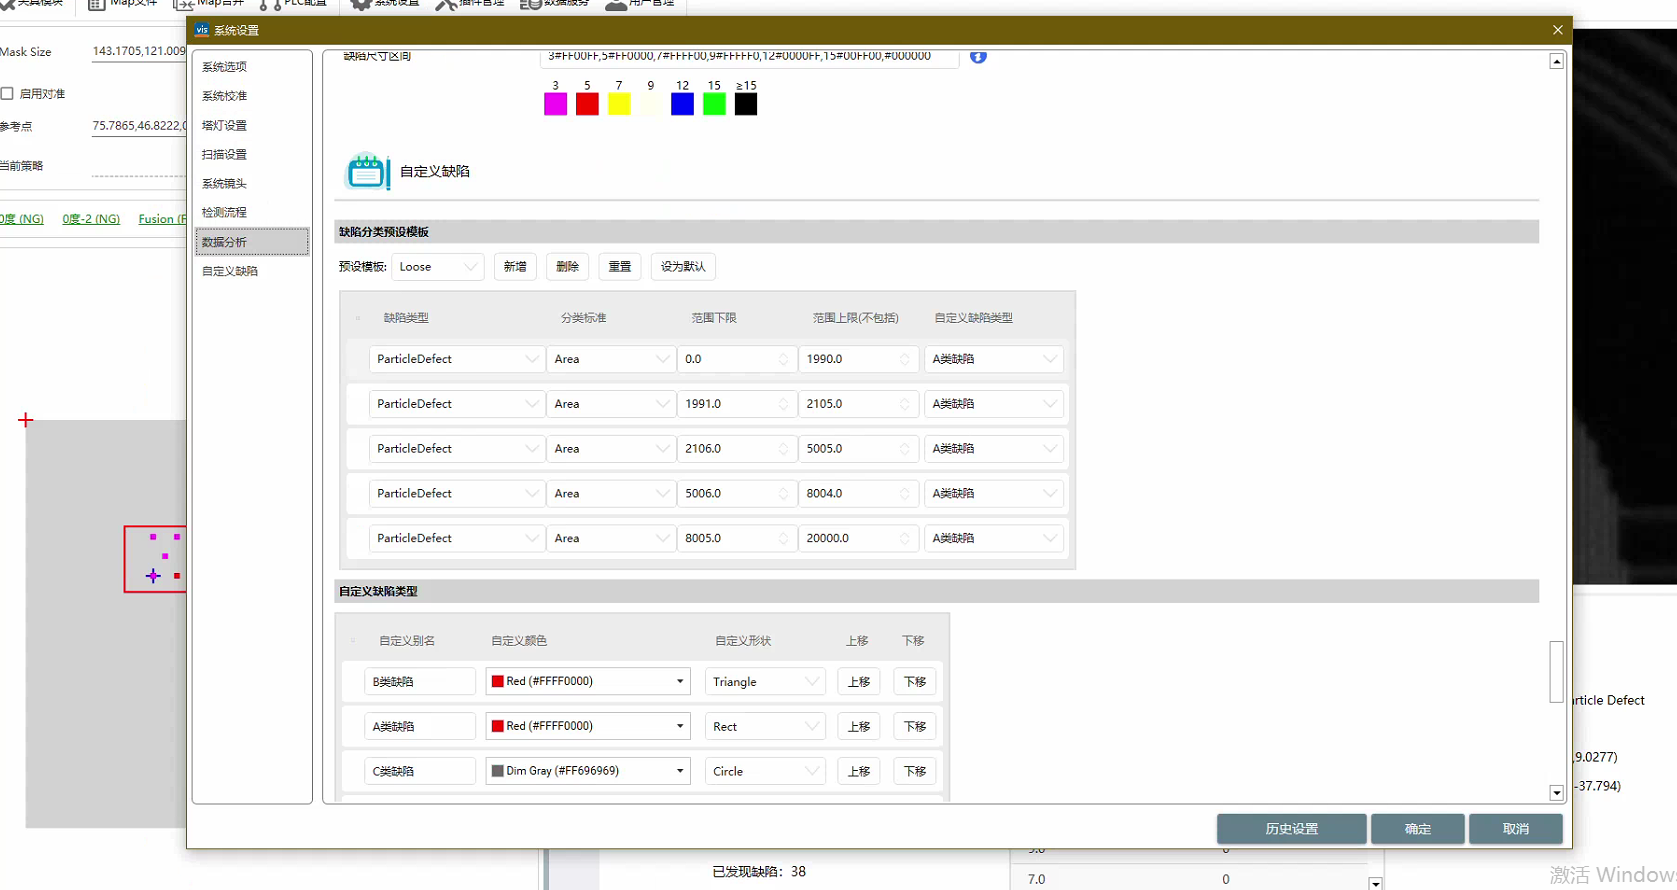Confirm settings with the 确定 button
This screenshot has height=890, width=1677.
[x=1417, y=829]
